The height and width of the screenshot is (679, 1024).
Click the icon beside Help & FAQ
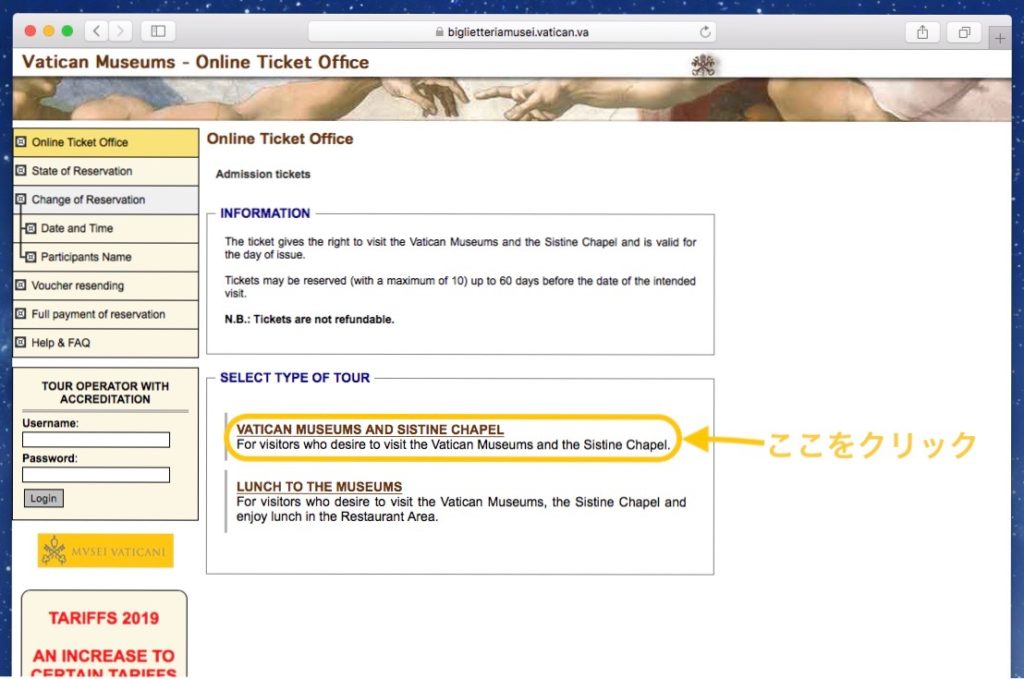tap(21, 342)
